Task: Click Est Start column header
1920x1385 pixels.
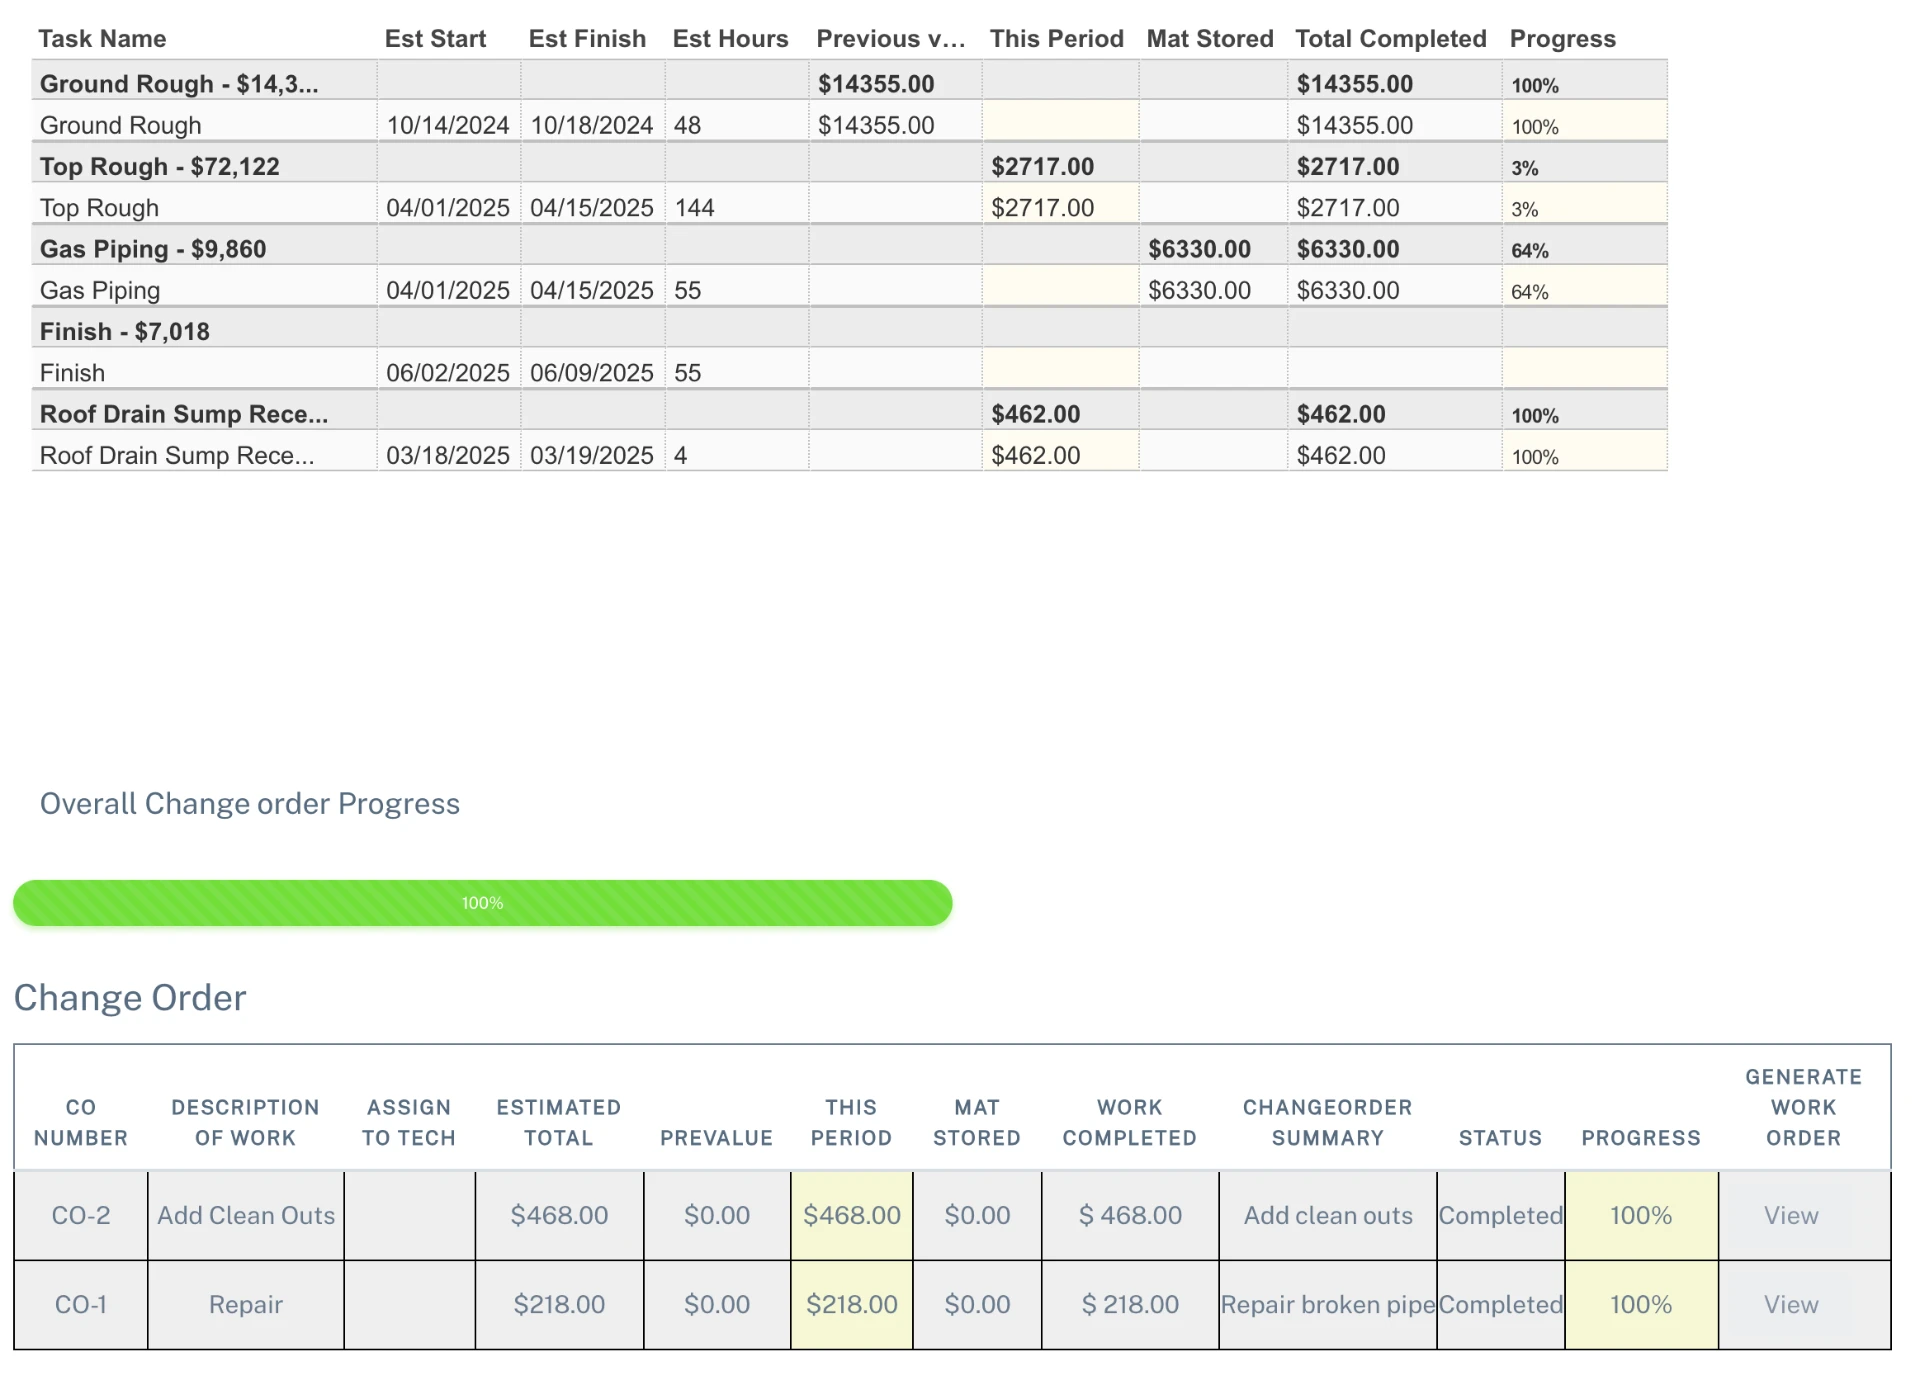Action: pyautogui.click(x=435, y=39)
